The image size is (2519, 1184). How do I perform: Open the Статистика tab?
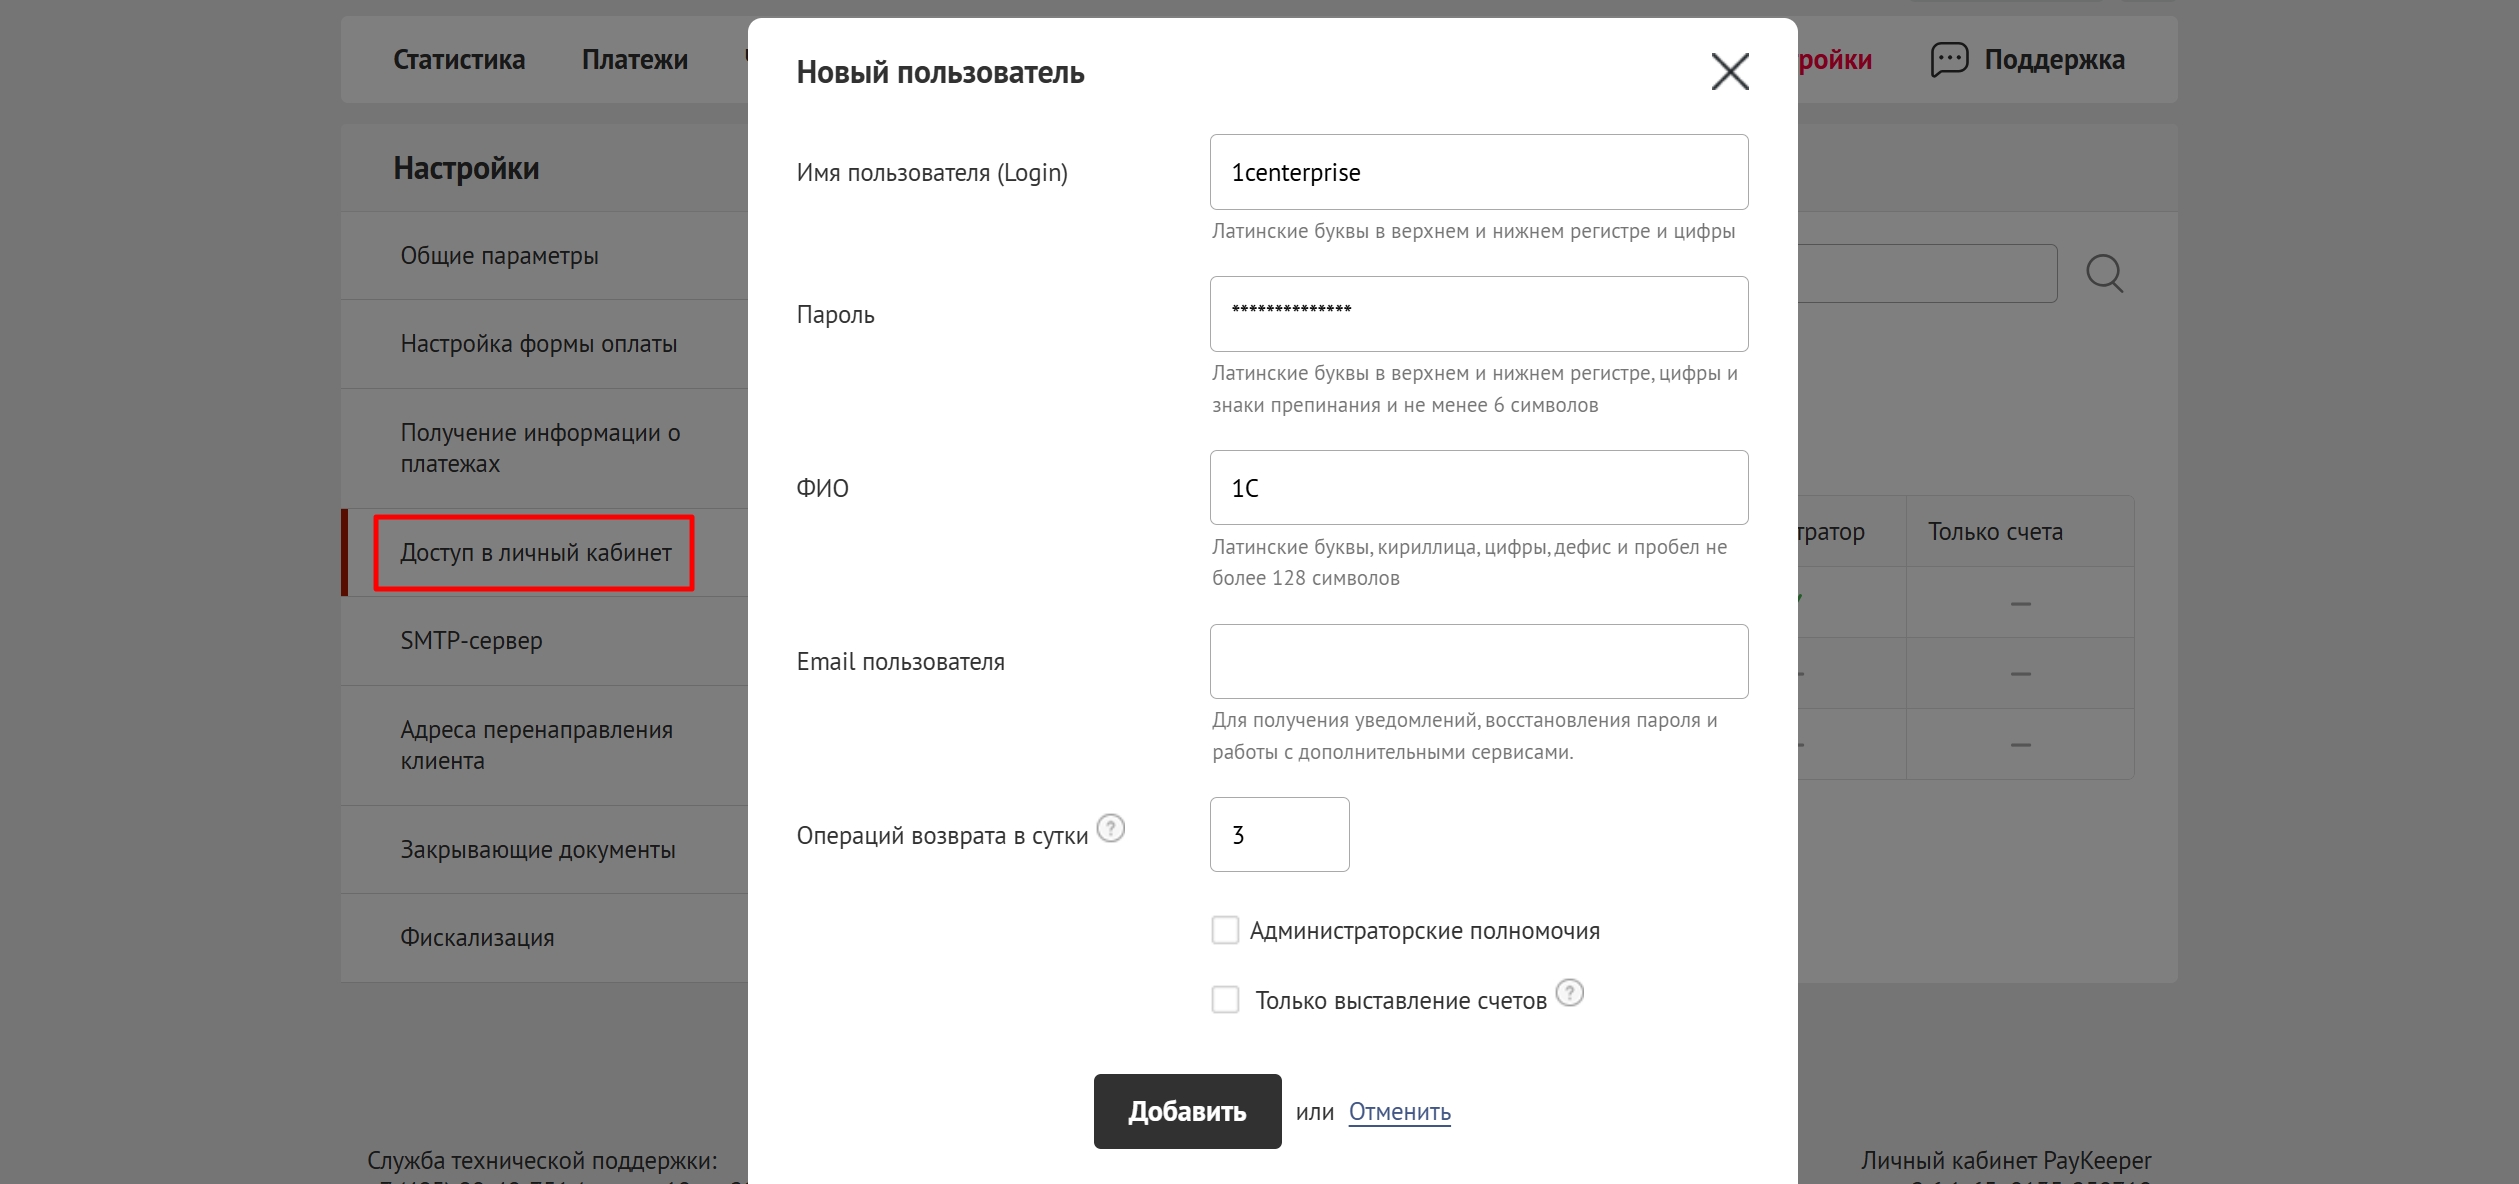[459, 60]
